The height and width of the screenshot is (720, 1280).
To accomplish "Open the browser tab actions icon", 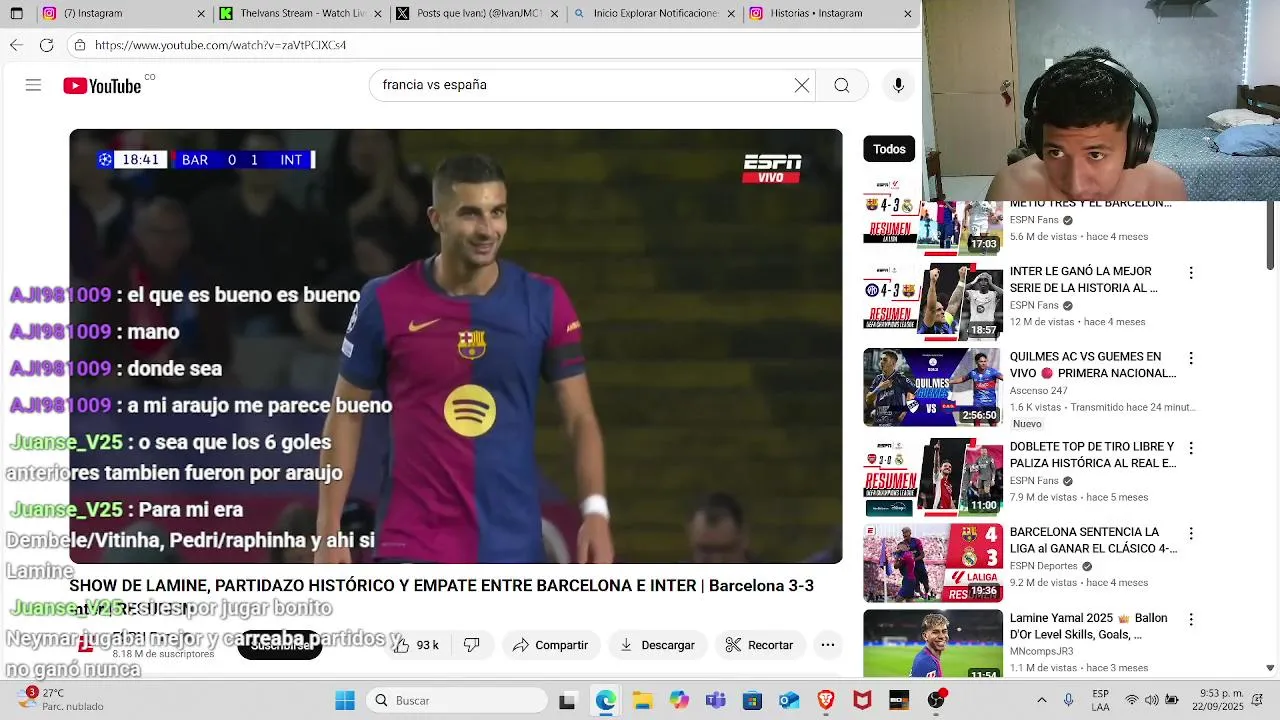I will [16, 13].
